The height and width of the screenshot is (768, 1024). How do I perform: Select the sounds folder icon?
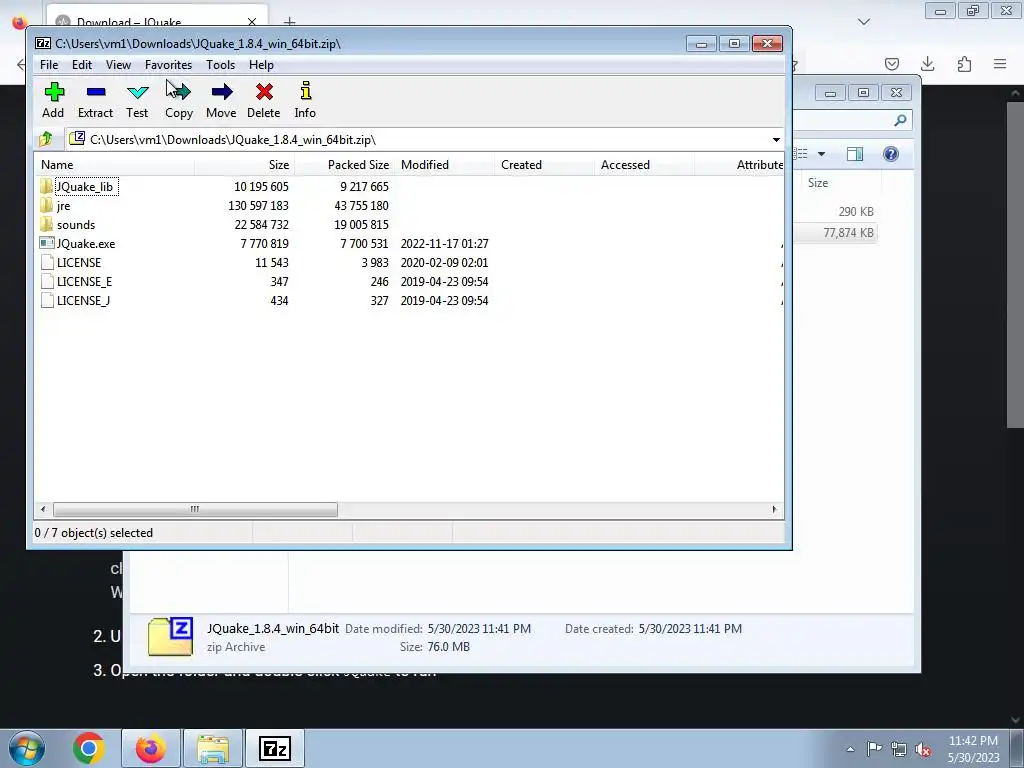click(46, 224)
